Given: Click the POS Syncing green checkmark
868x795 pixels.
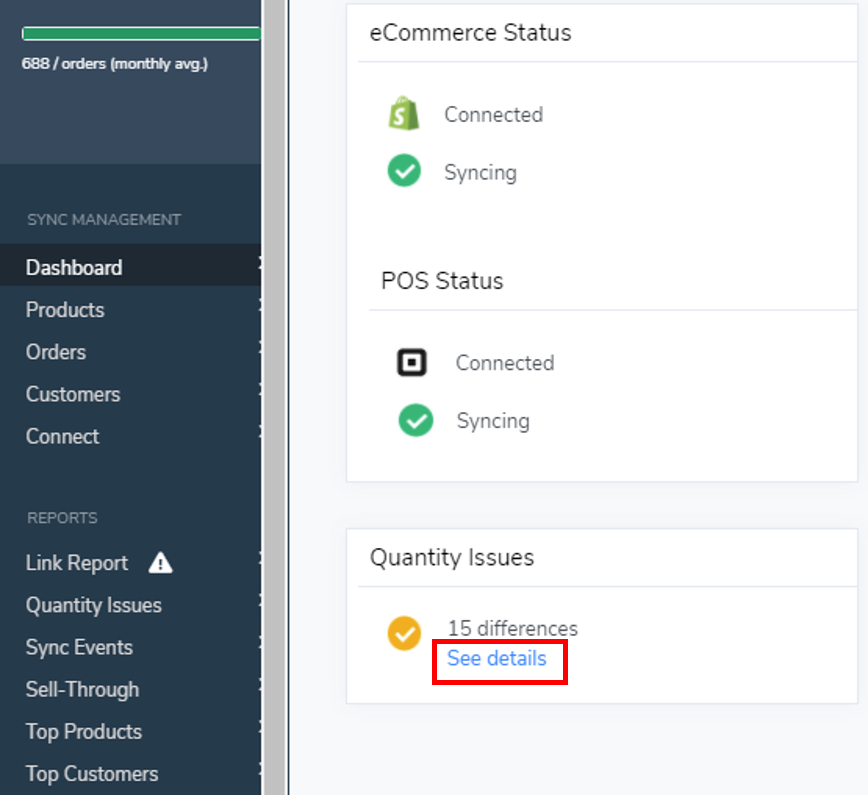Looking at the screenshot, I should (x=416, y=421).
